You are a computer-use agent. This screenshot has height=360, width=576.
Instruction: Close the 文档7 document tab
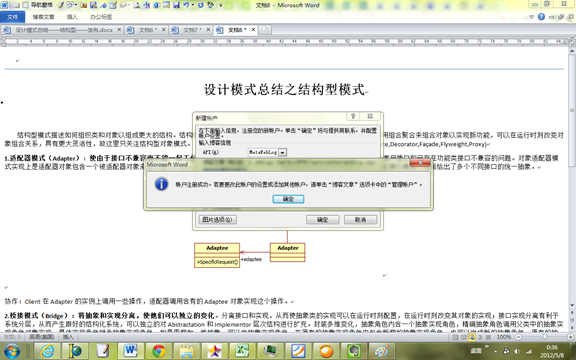(208, 30)
